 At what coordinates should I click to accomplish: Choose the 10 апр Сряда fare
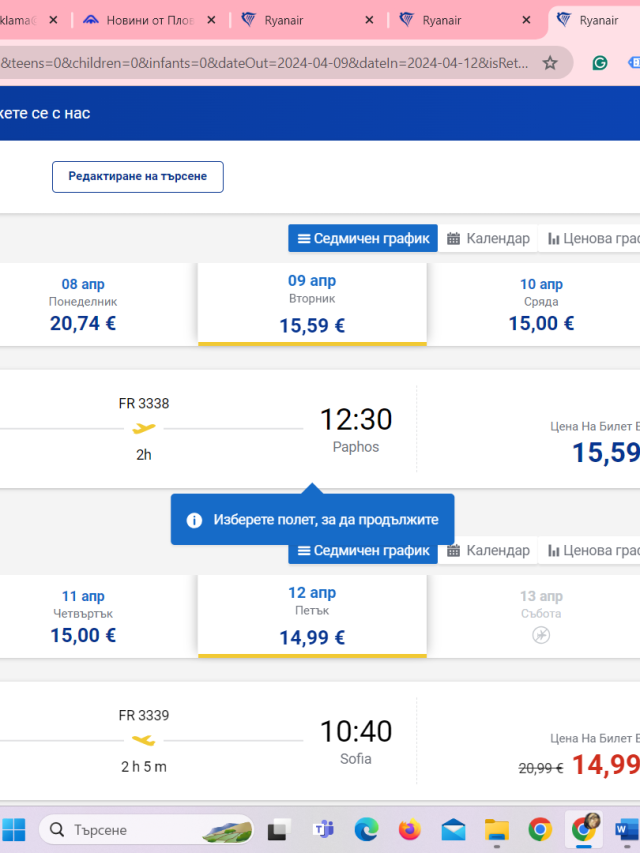tap(541, 305)
